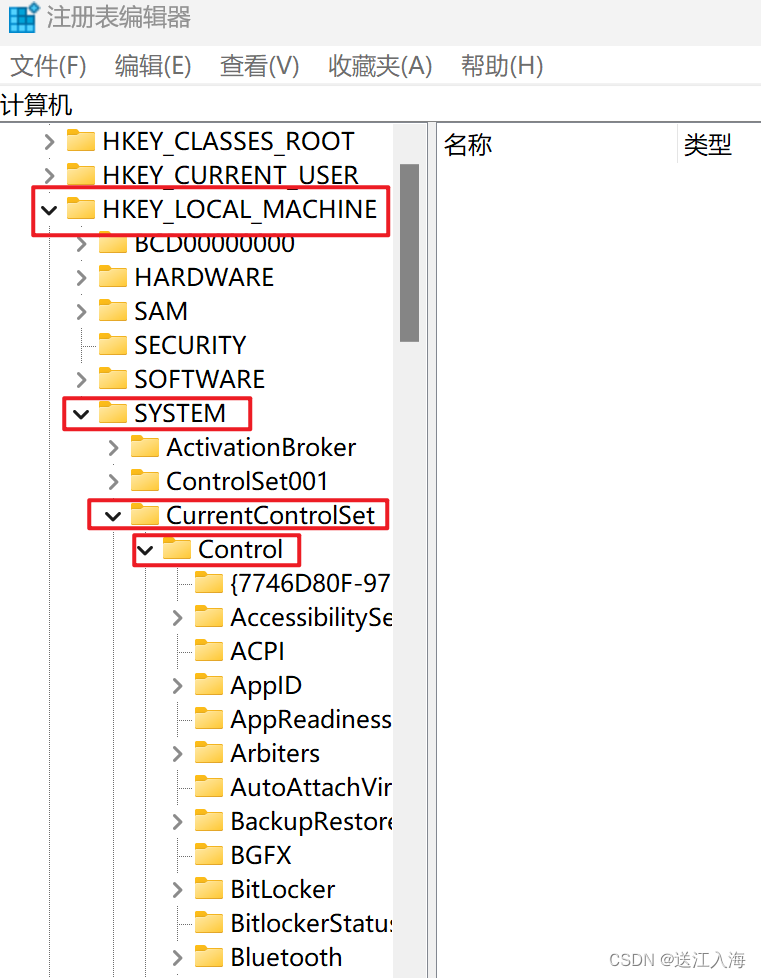The image size is (761, 978).
Task: Expand the BCD00000000 key
Action: pyautogui.click(x=82, y=244)
